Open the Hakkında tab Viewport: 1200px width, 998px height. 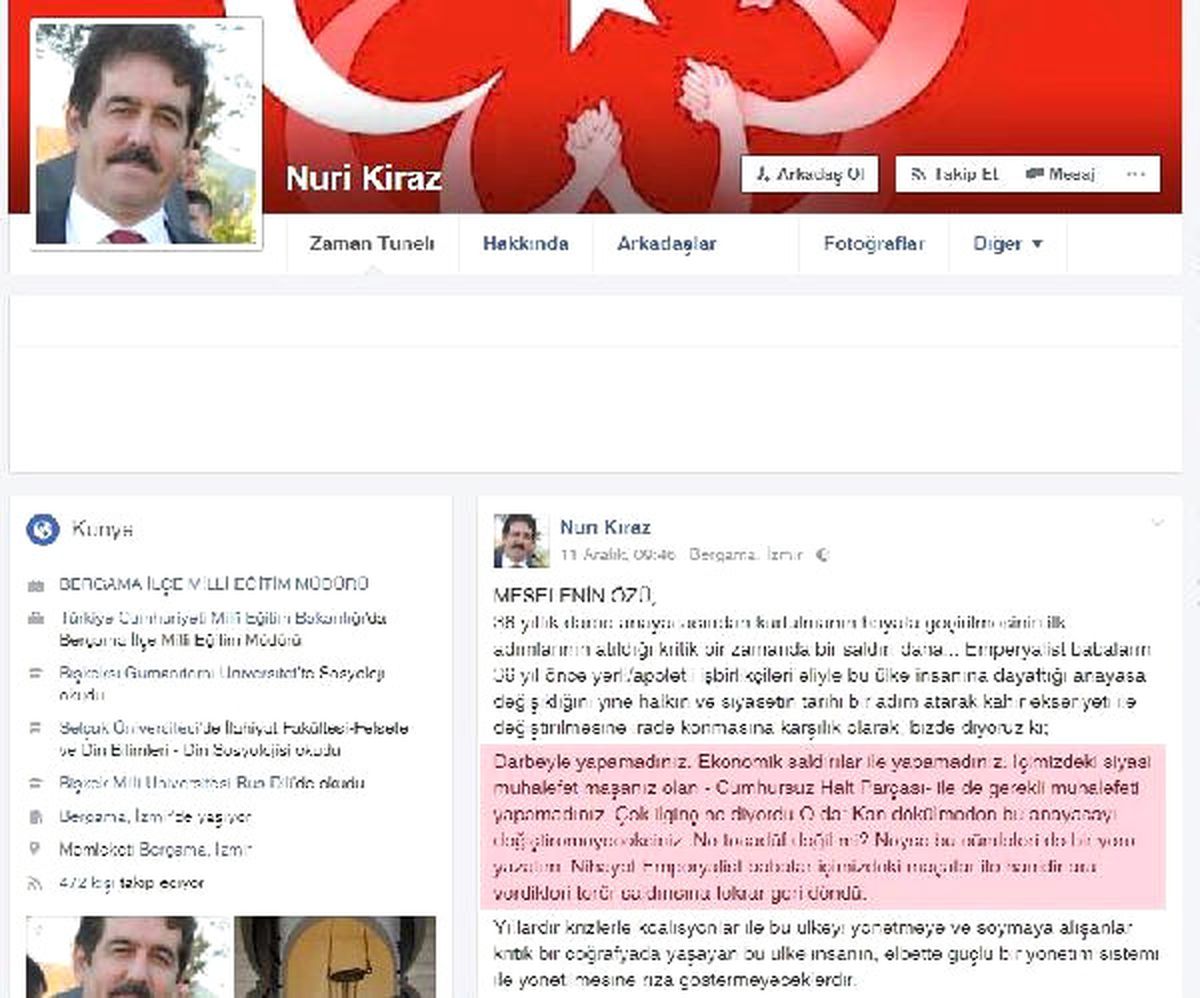pyautogui.click(x=525, y=244)
